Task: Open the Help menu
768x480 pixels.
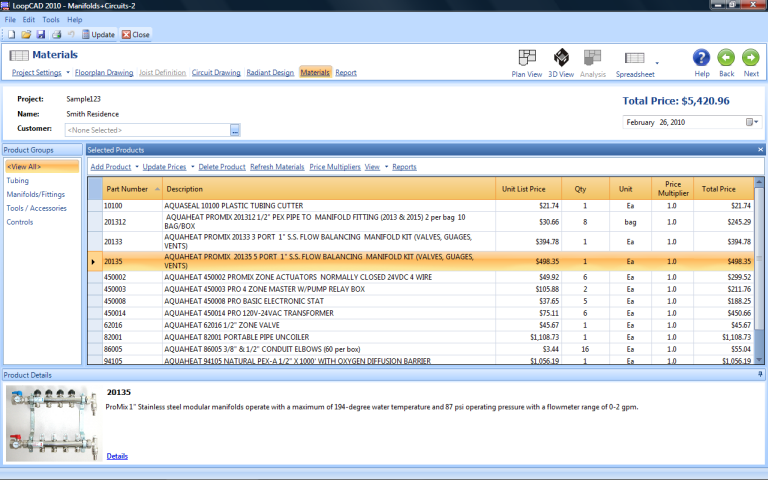Action: click(74, 20)
